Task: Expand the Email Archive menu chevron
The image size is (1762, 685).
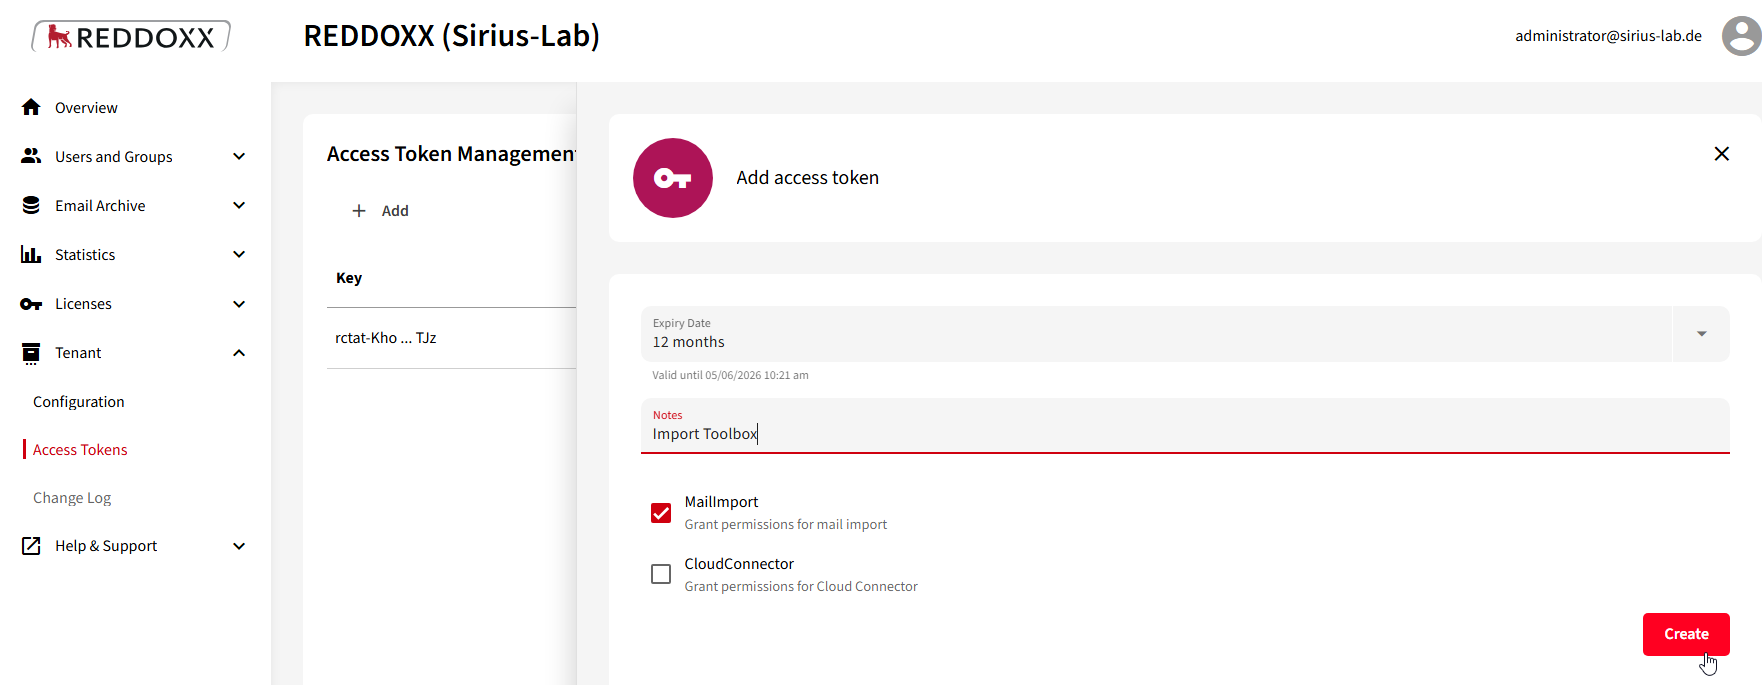Action: point(239,205)
